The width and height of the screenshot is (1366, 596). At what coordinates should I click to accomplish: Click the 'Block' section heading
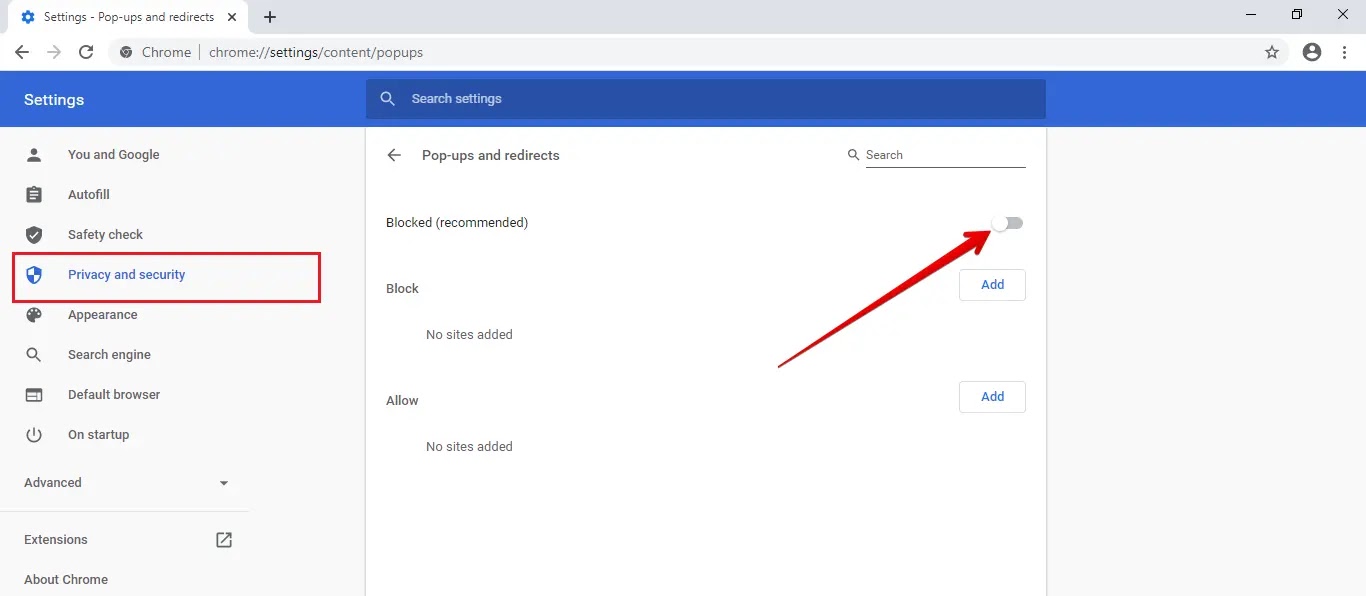coord(402,289)
